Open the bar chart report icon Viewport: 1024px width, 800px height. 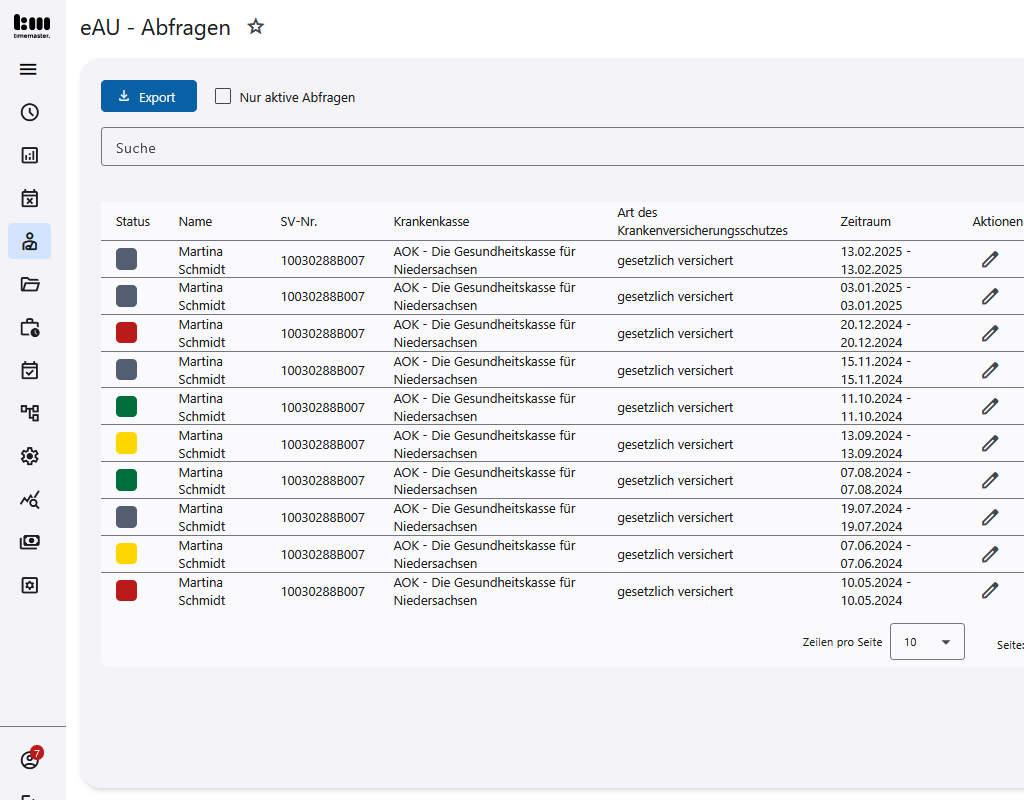(x=29, y=155)
